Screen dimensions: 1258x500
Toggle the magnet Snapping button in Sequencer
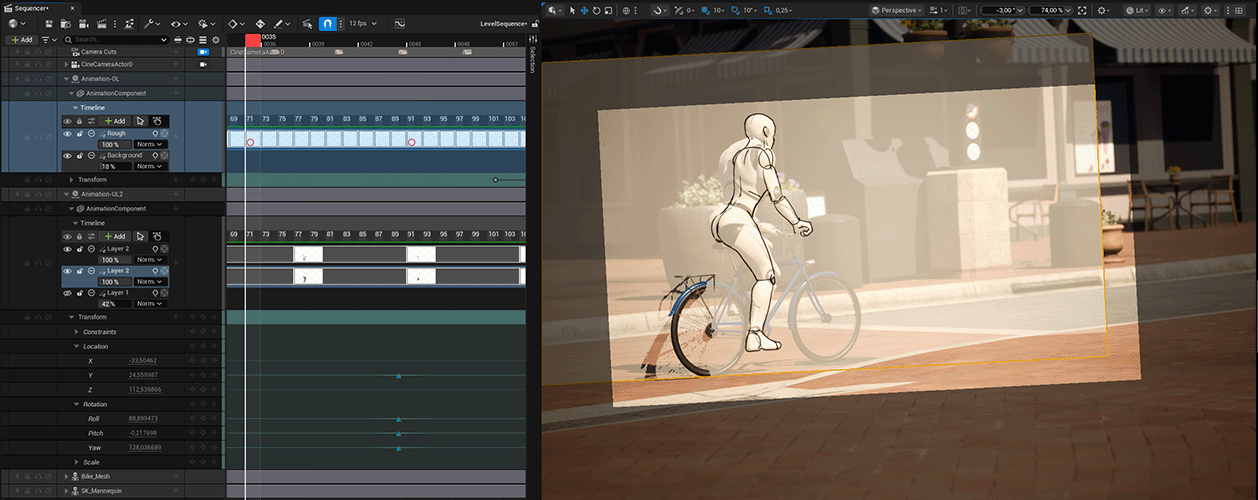[327, 22]
